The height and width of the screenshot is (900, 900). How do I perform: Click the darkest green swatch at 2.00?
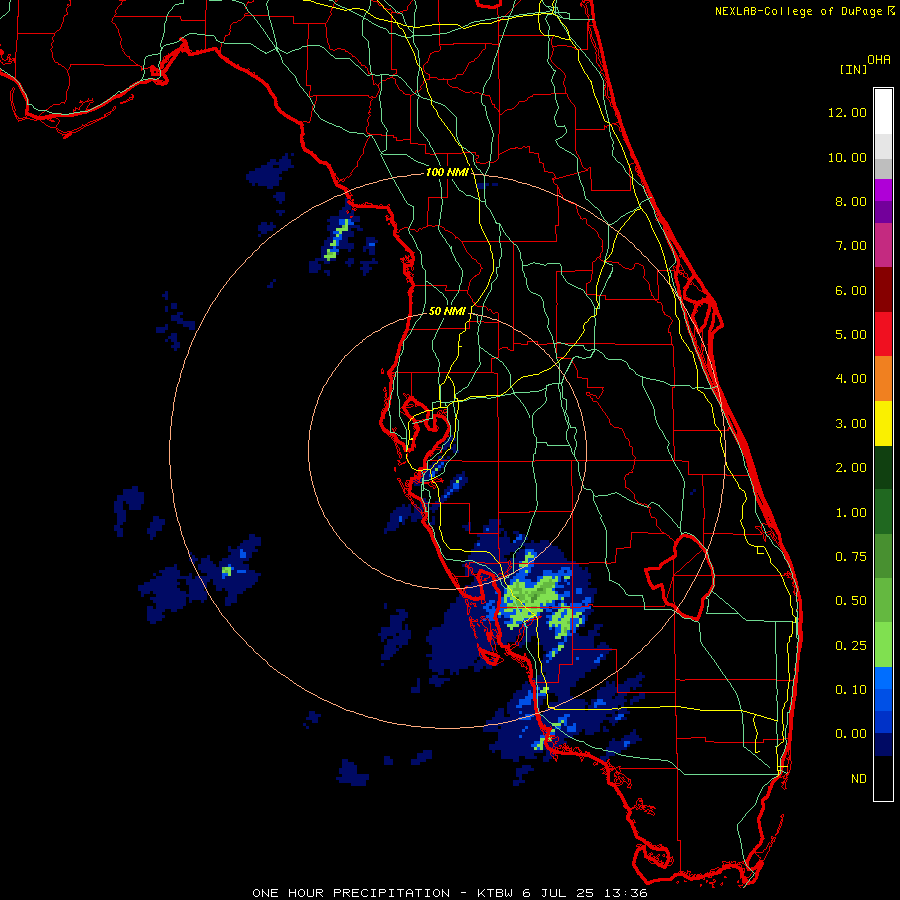[x=883, y=467]
